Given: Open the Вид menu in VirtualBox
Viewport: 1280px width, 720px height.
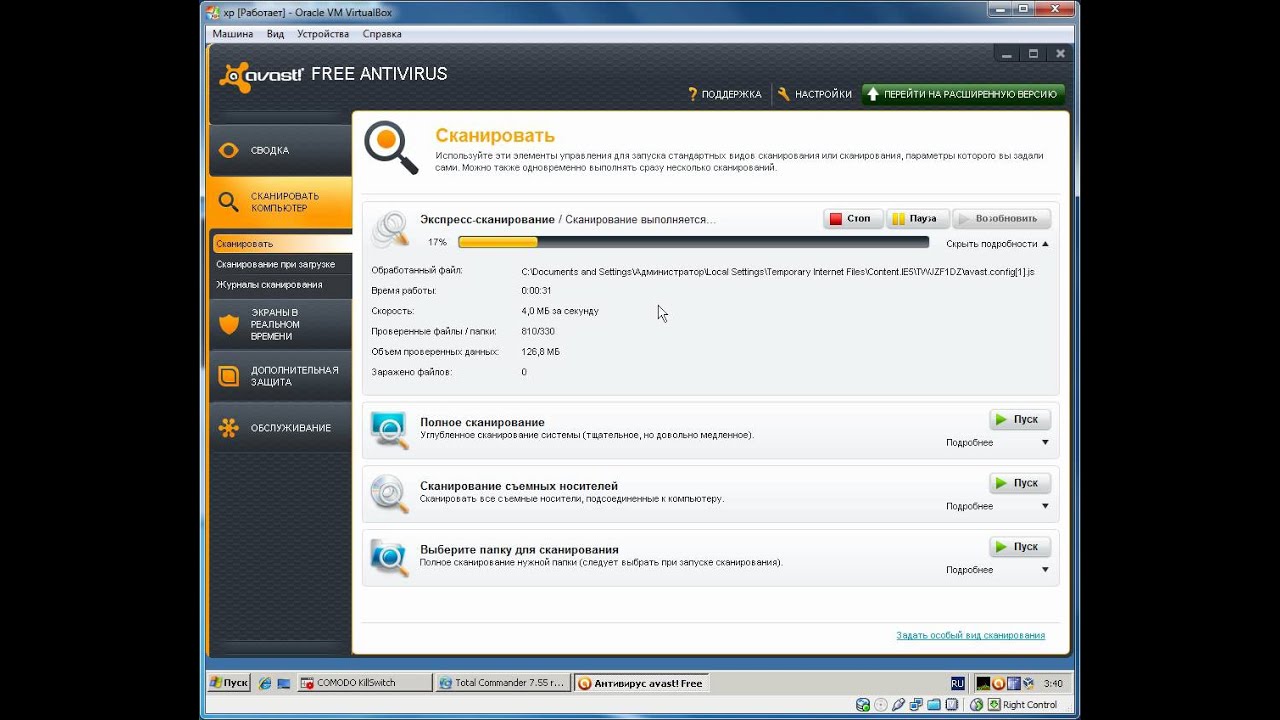Looking at the screenshot, I should point(276,34).
